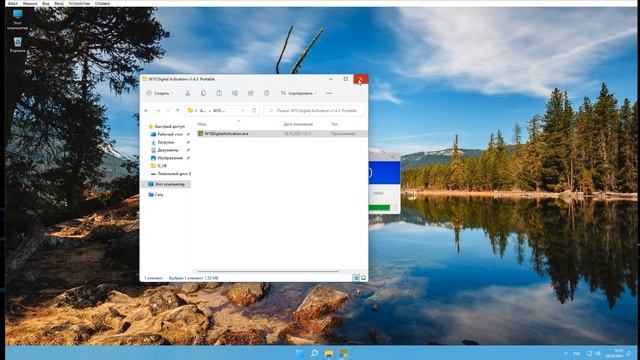The image size is (640, 360).
Task: Open the Сортировать sort dropdown
Action: coord(299,93)
